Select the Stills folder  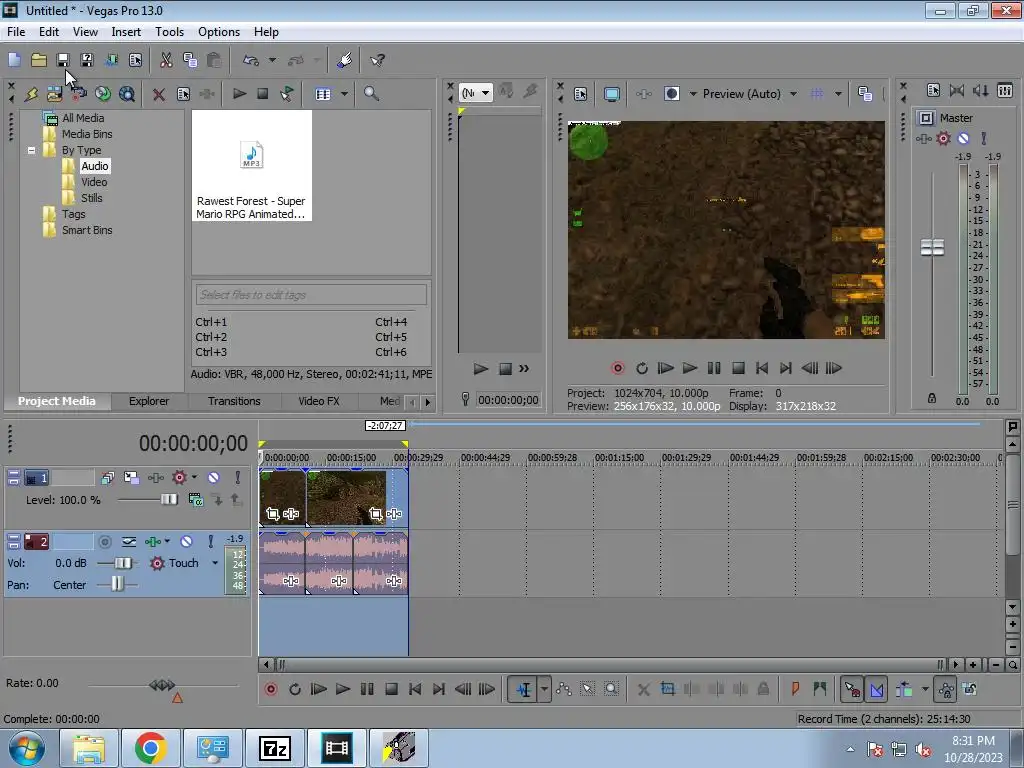point(91,198)
